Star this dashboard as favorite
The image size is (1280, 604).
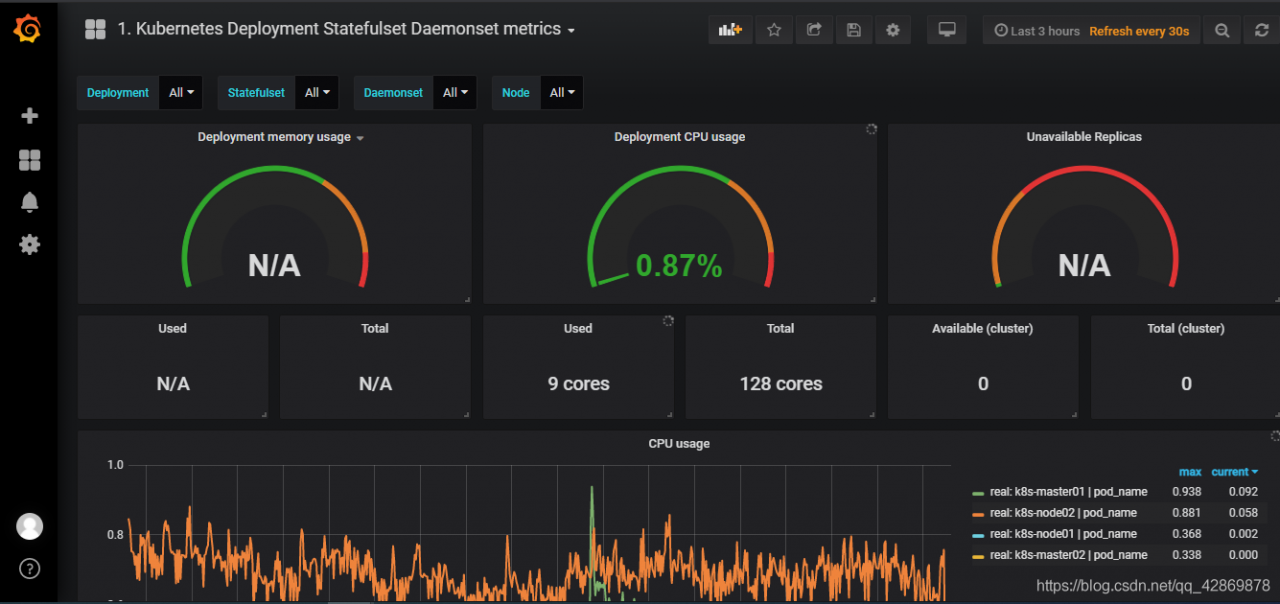click(x=774, y=30)
